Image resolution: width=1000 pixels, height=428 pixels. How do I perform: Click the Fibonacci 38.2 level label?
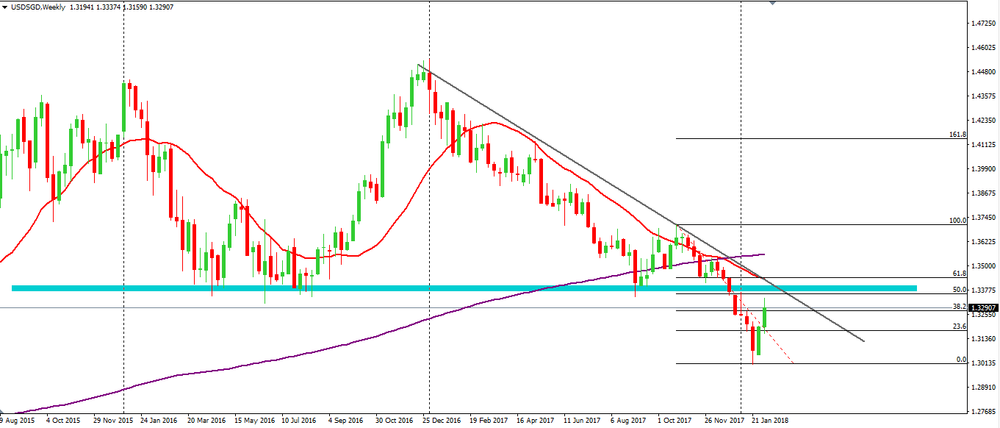click(x=960, y=306)
